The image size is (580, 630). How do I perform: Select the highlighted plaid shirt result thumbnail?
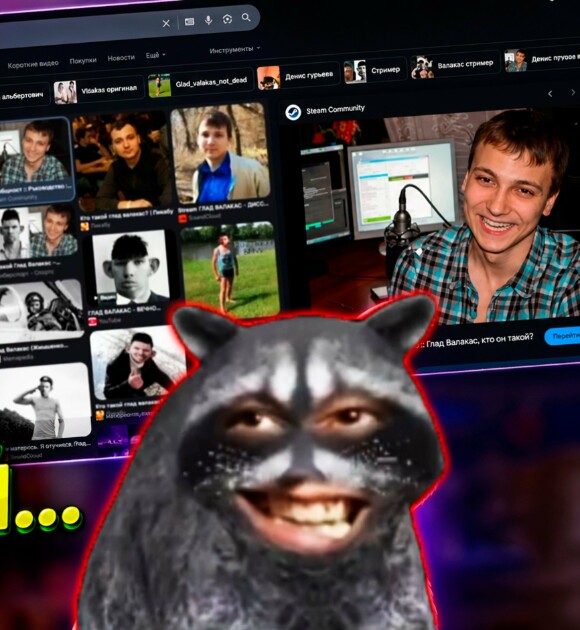tap(36, 152)
